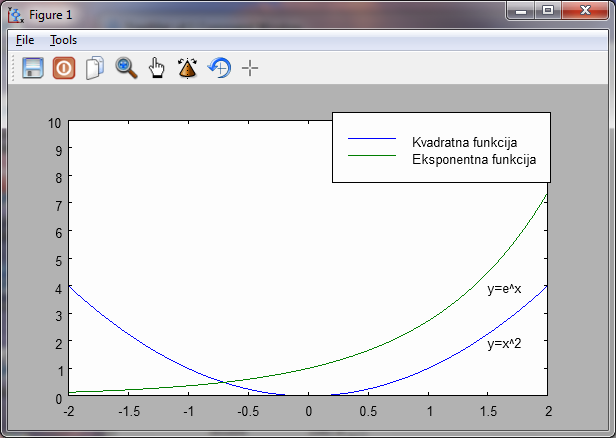The width and height of the screenshot is (616, 438).
Task: Click the 'y=x^2' text annotation
Action: (504, 344)
